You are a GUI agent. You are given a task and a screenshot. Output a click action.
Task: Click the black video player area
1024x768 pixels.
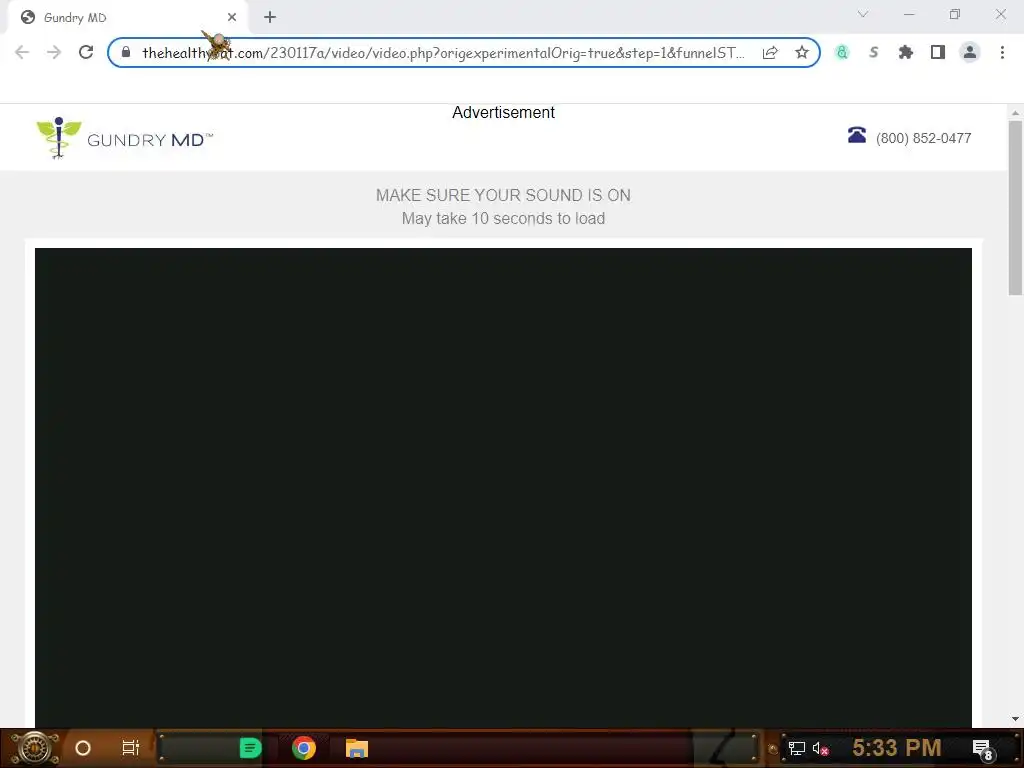503,487
